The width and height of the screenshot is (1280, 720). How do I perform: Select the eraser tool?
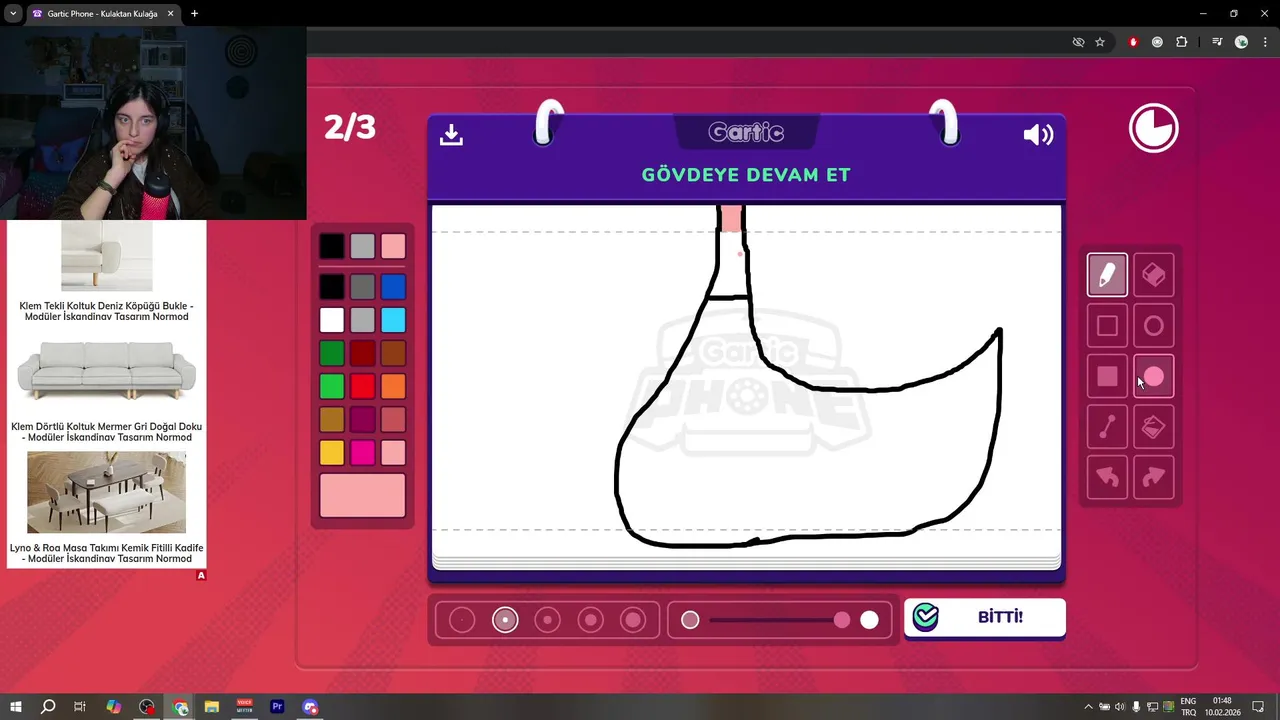[1154, 275]
